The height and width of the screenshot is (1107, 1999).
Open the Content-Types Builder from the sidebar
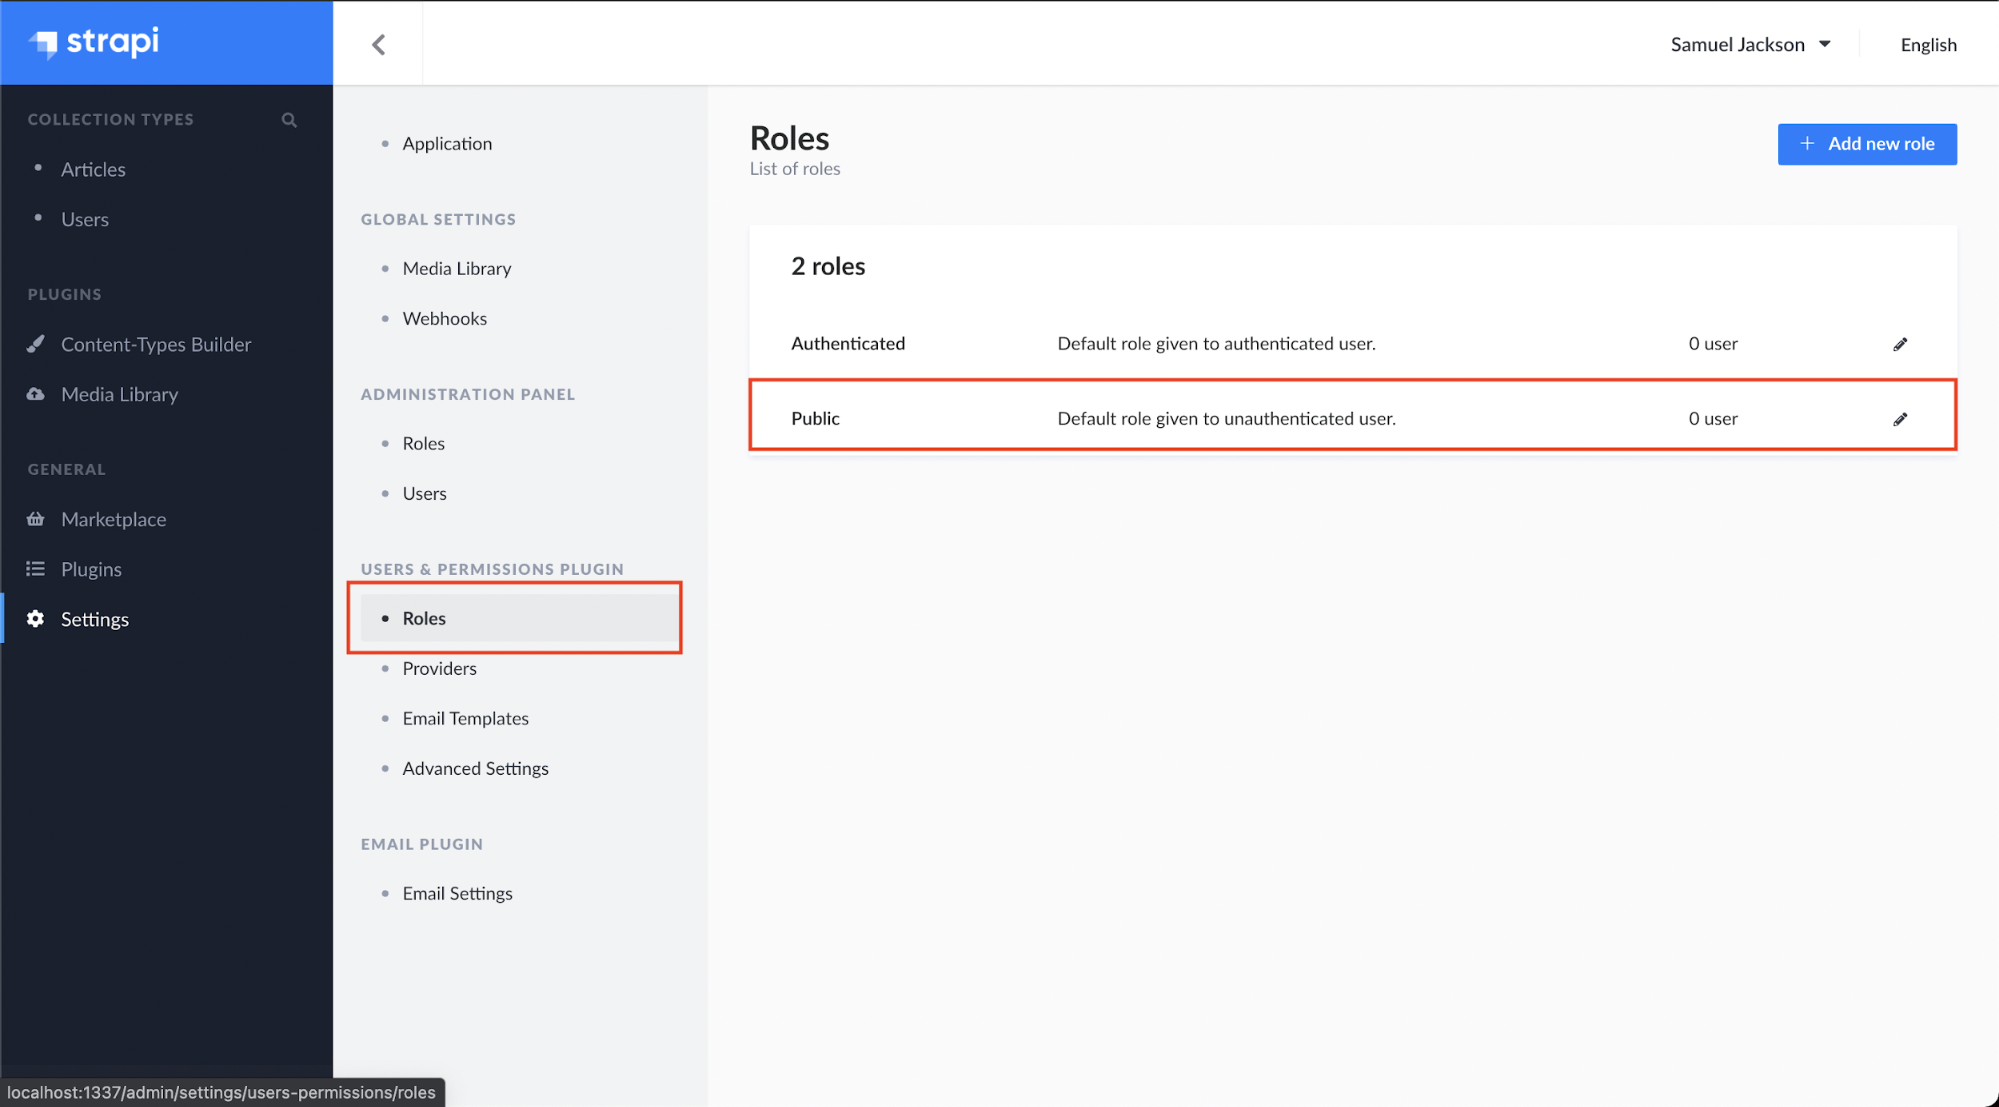click(x=156, y=344)
